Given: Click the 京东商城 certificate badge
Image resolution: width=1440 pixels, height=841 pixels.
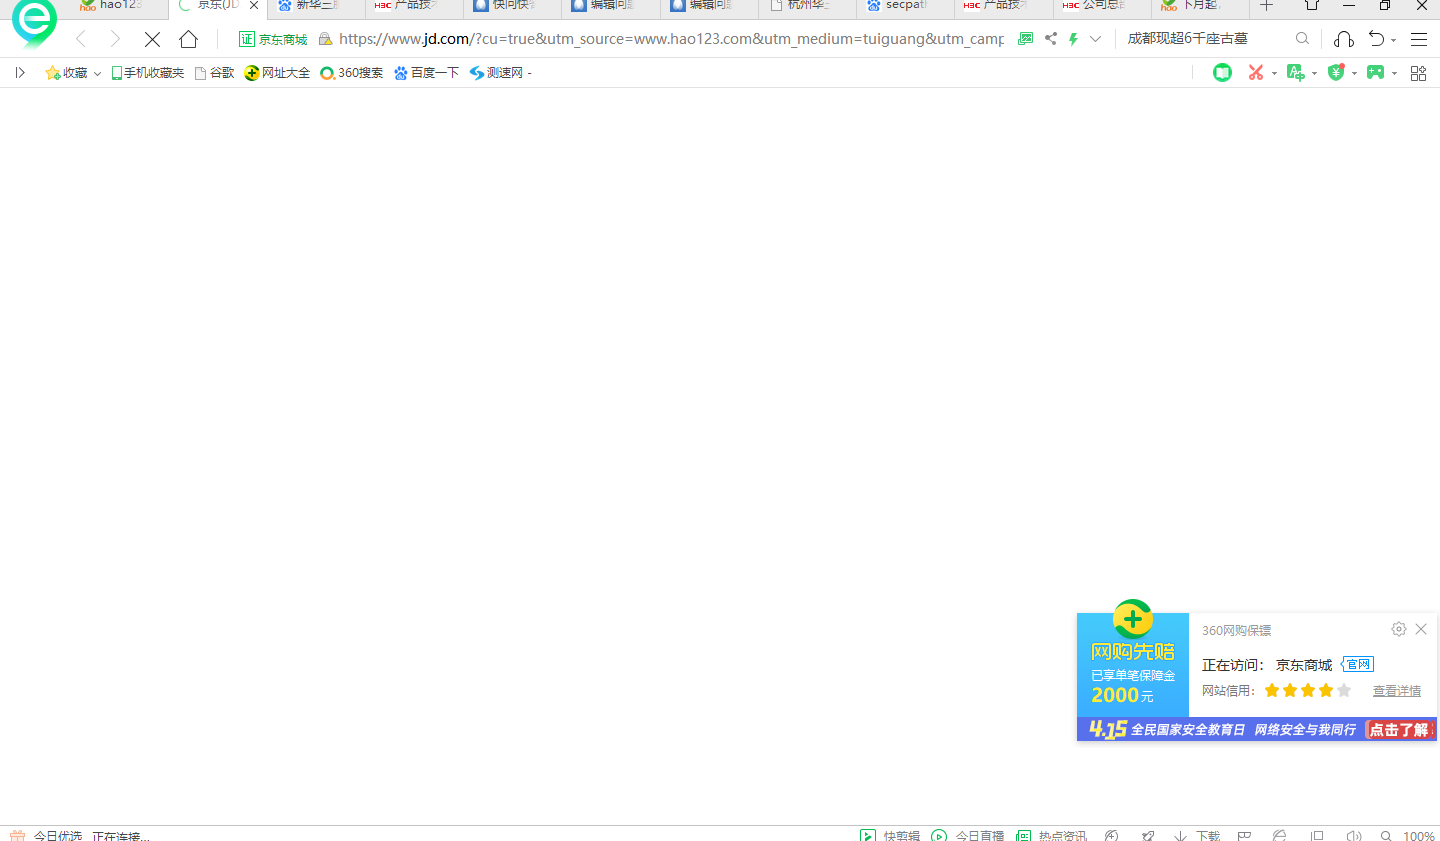Looking at the screenshot, I should coord(273,39).
